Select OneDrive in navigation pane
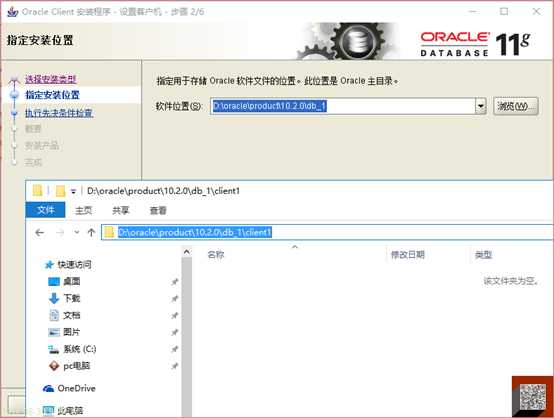Screen dimensions: 554x418 pyautogui.click(x=76, y=388)
